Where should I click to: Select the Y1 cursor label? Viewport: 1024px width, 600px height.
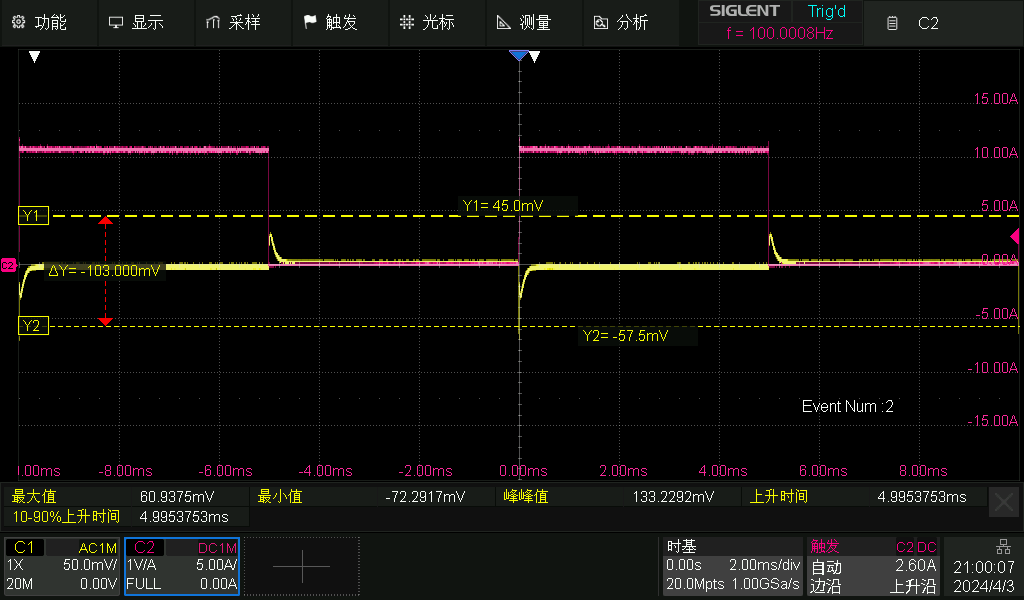click(33, 215)
